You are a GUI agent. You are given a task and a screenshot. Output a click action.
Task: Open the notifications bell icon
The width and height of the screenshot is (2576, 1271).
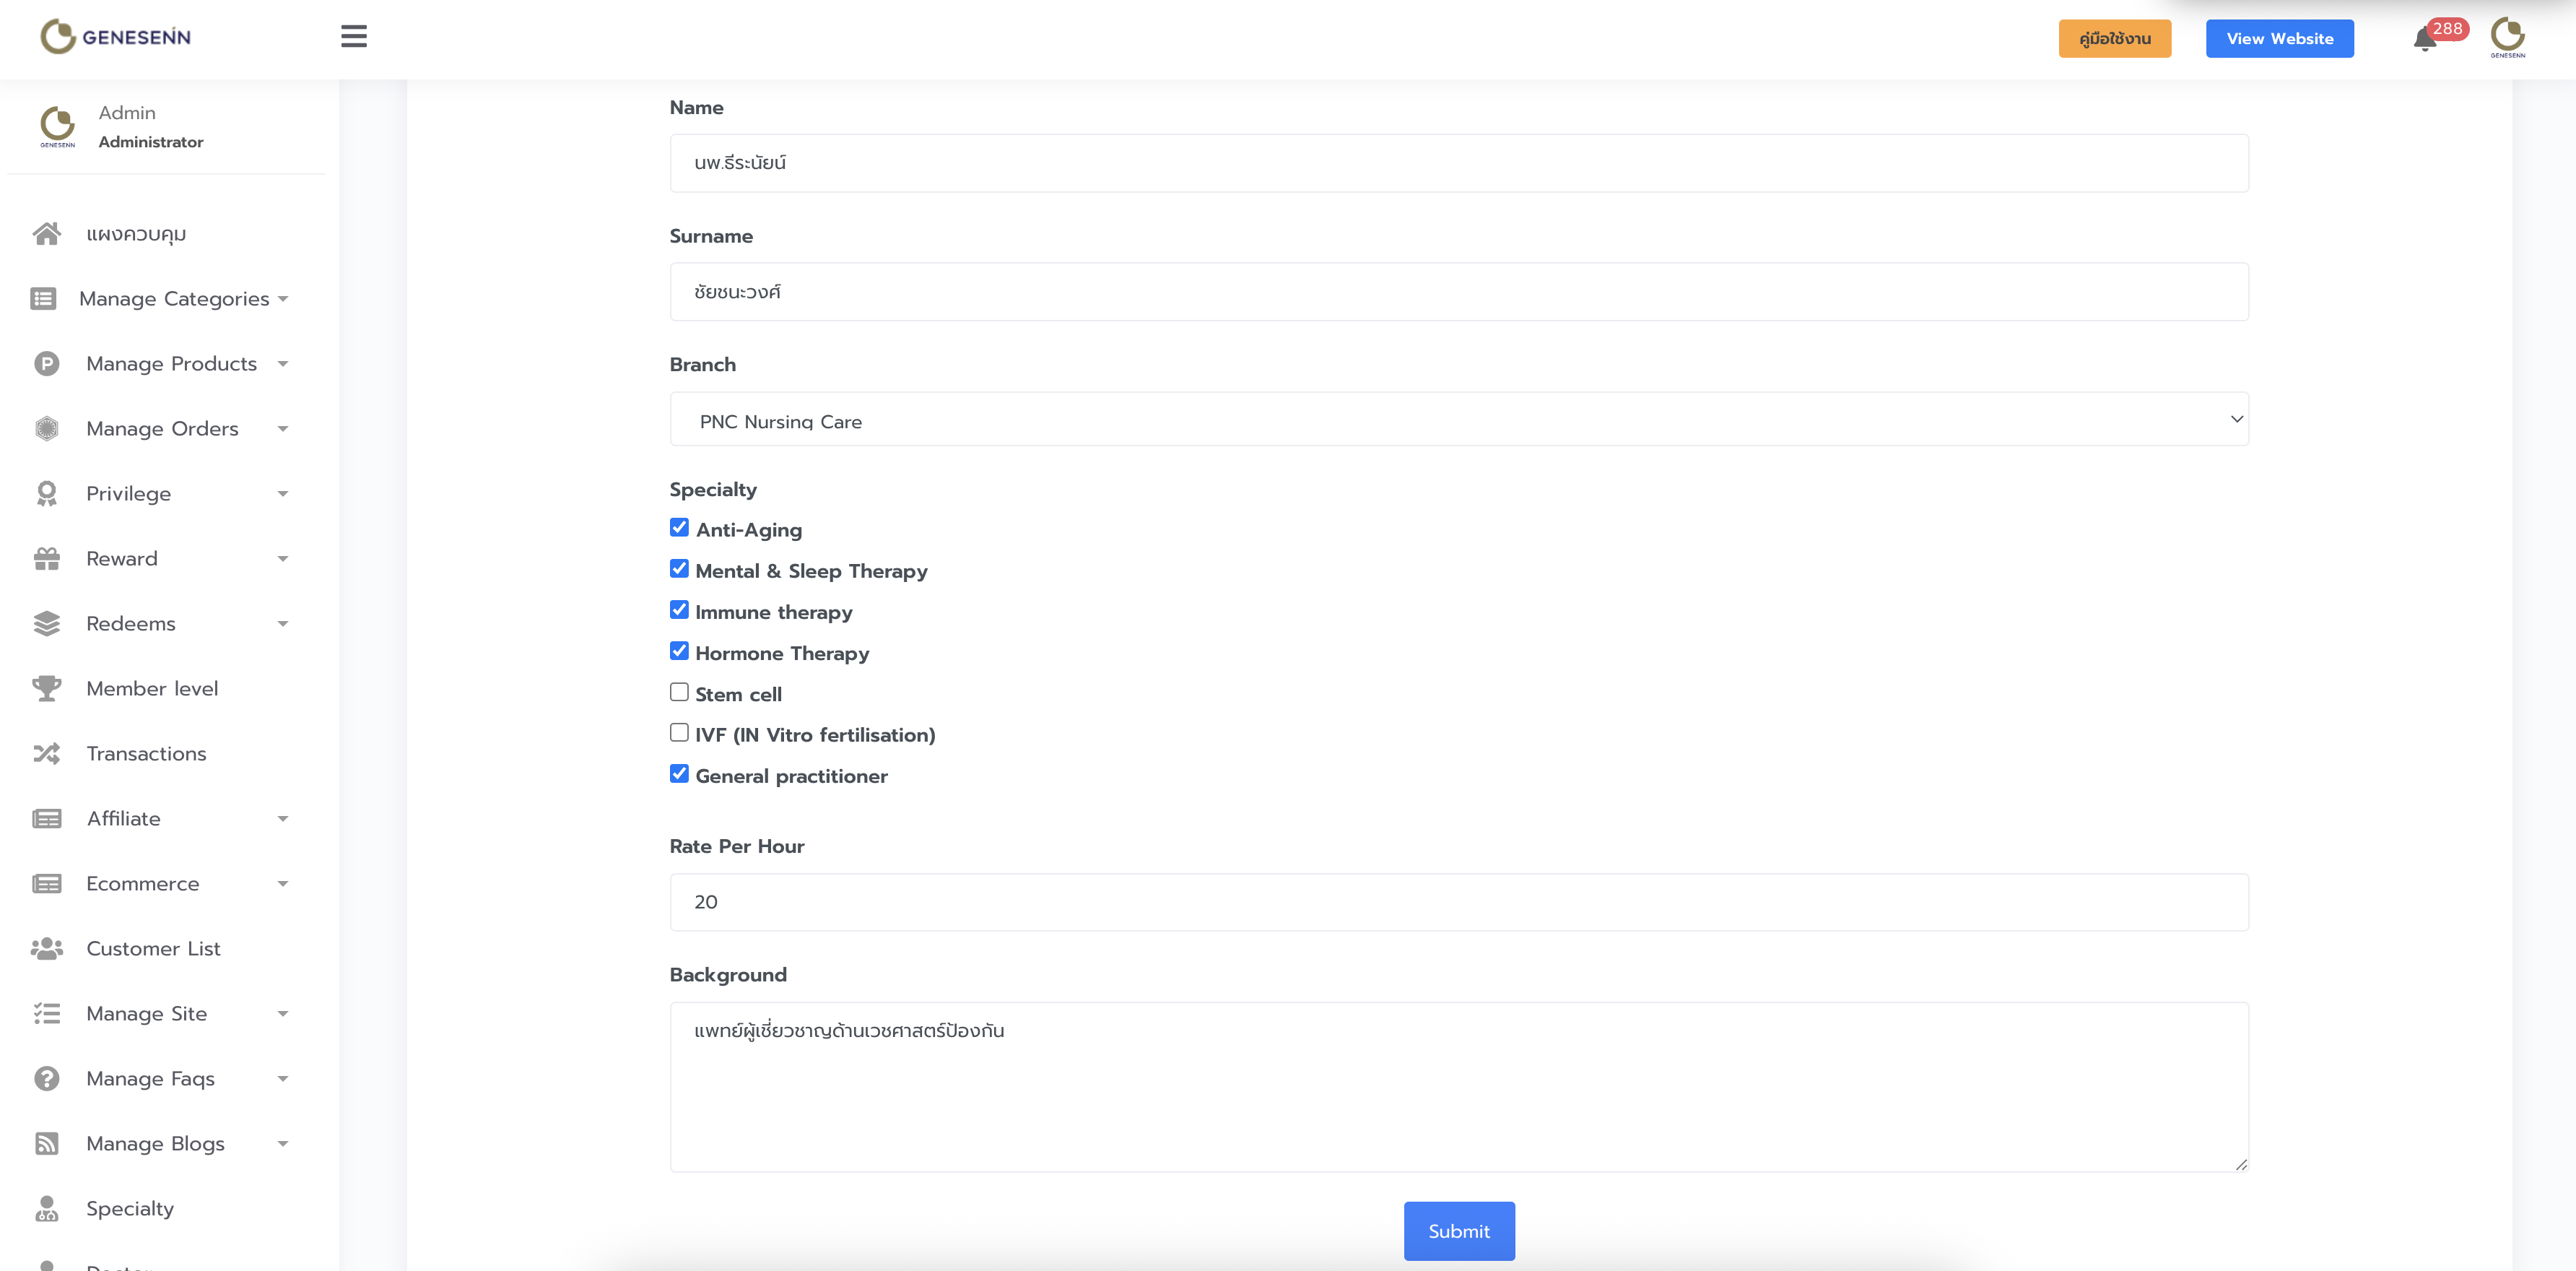tap(2424, 40)
